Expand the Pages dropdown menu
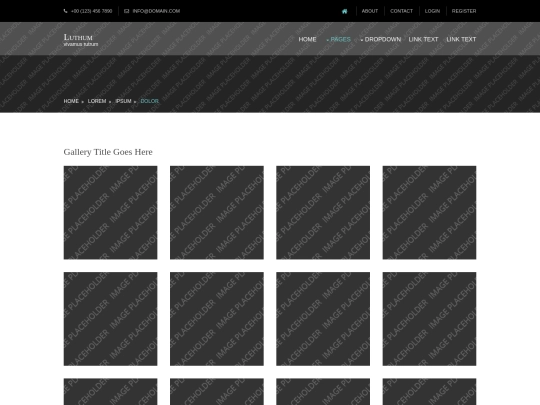 pyautogui.click(x=339, y=39)
